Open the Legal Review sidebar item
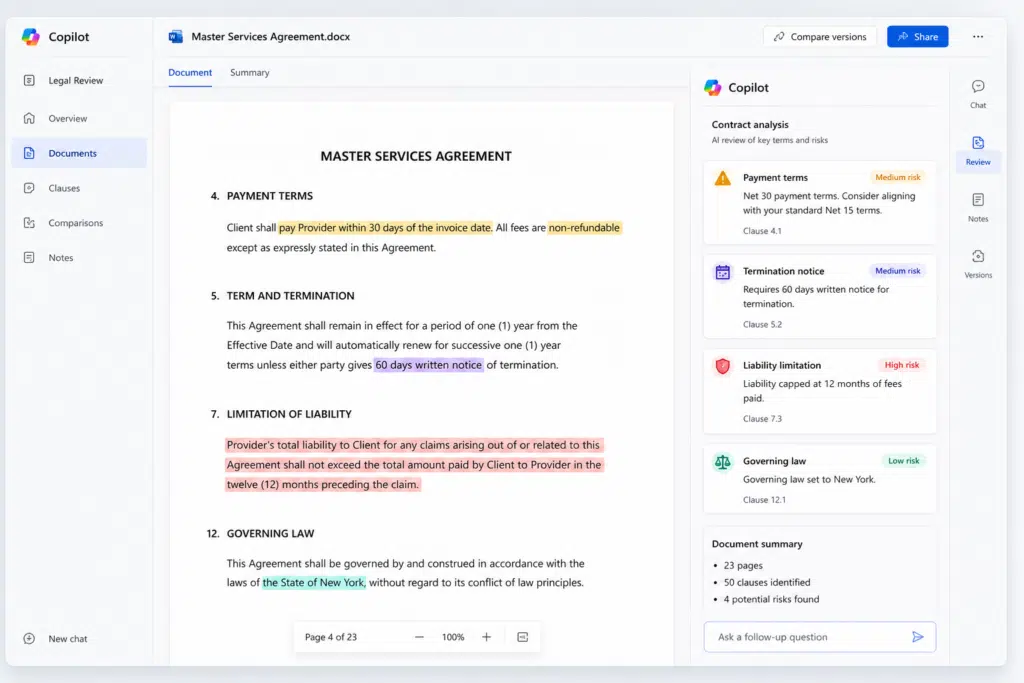 click(75, 81)
